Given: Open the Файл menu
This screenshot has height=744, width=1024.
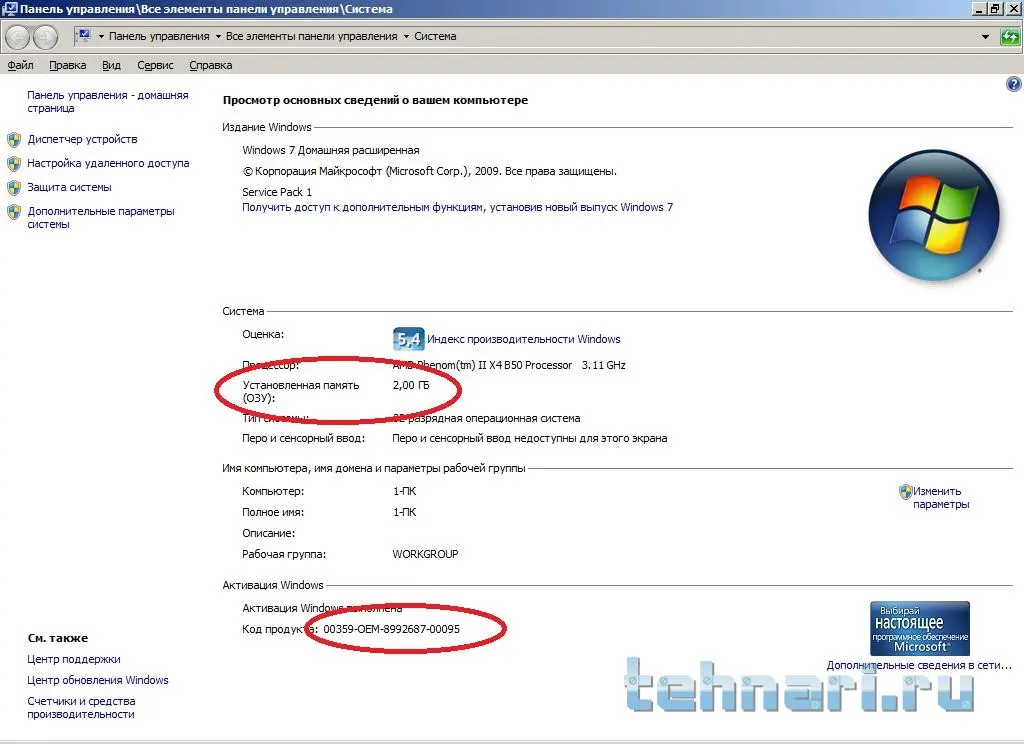Looking at the screenshot, I should coord(20,65).
